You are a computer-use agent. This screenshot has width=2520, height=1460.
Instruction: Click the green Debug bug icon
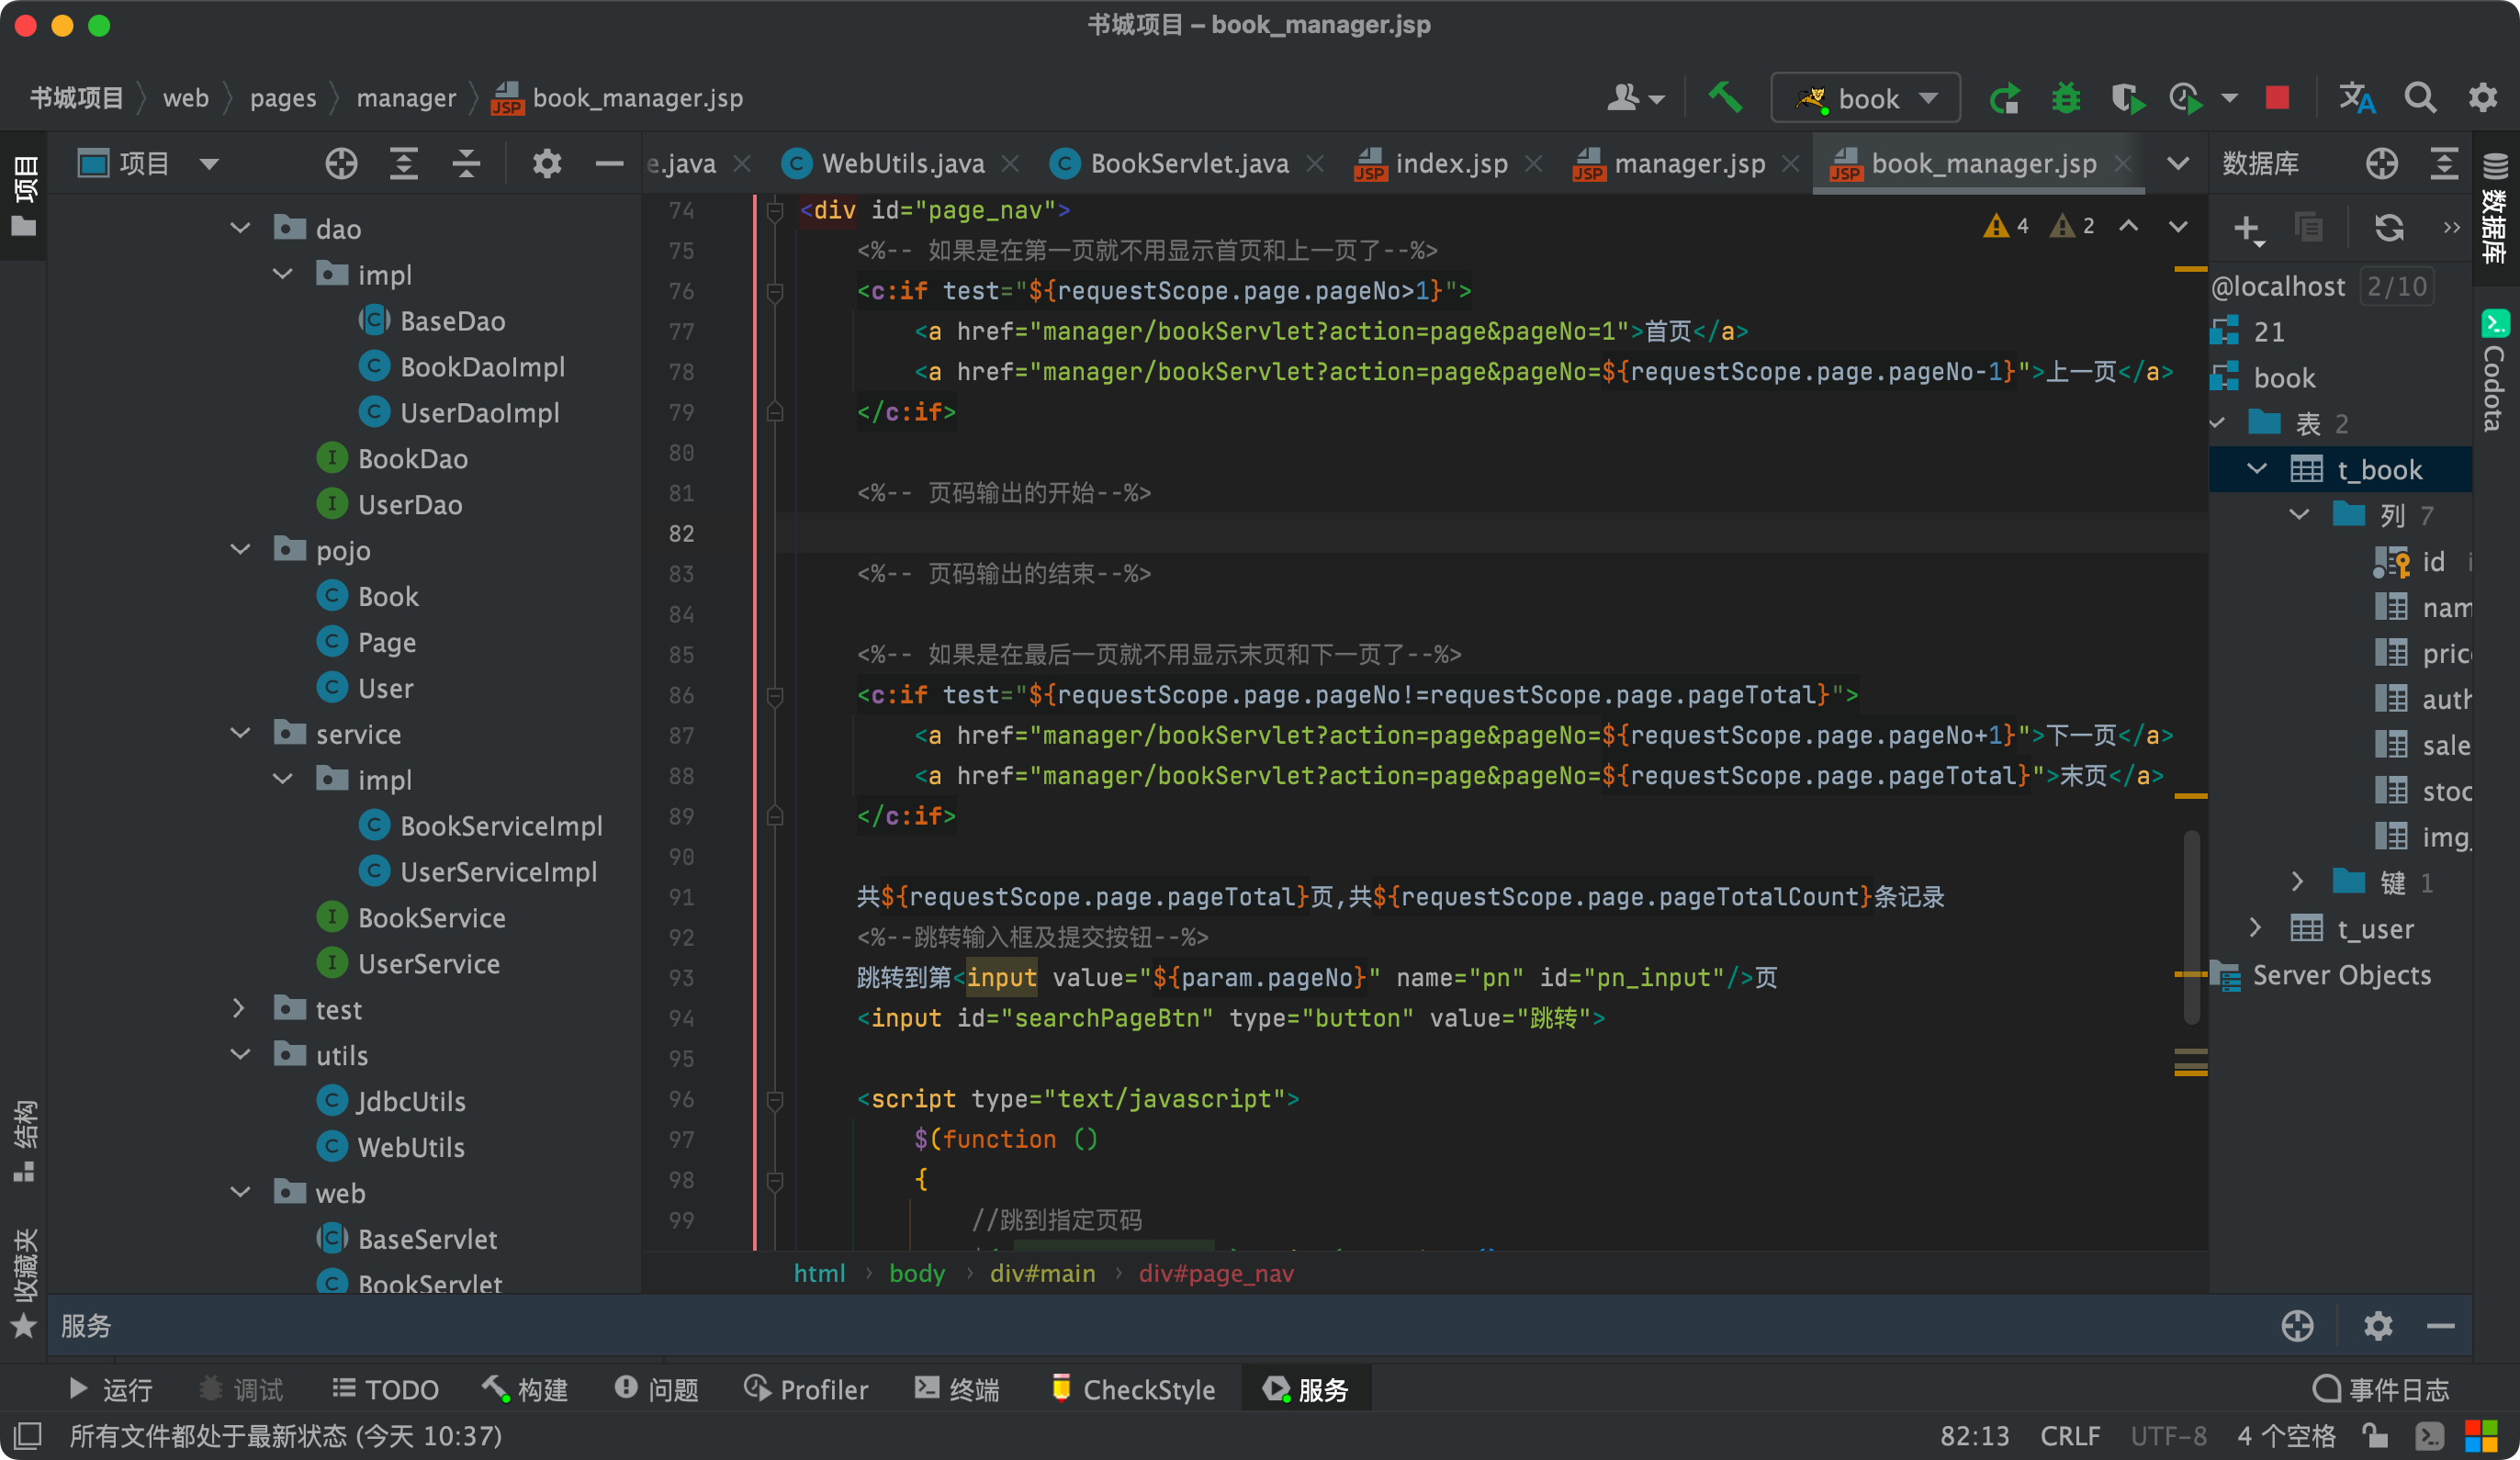point(2065,98)
